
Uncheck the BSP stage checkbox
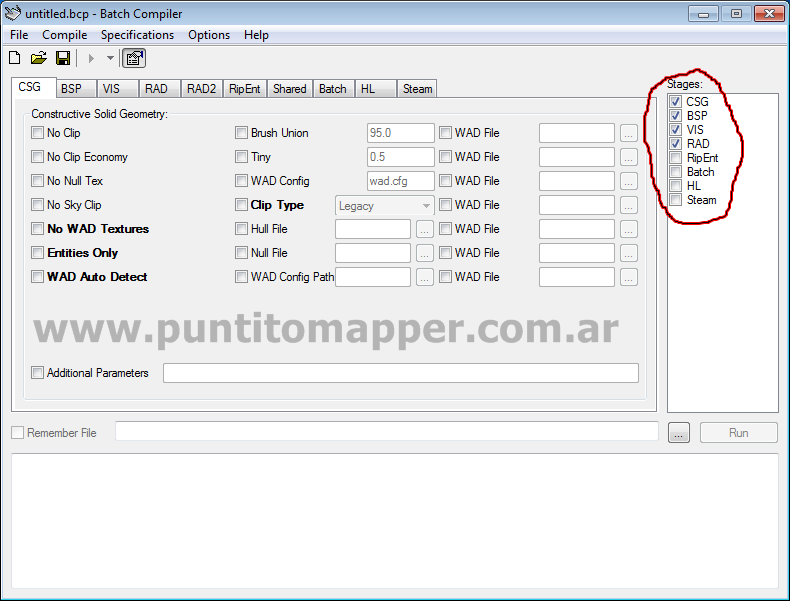[676, 116]
